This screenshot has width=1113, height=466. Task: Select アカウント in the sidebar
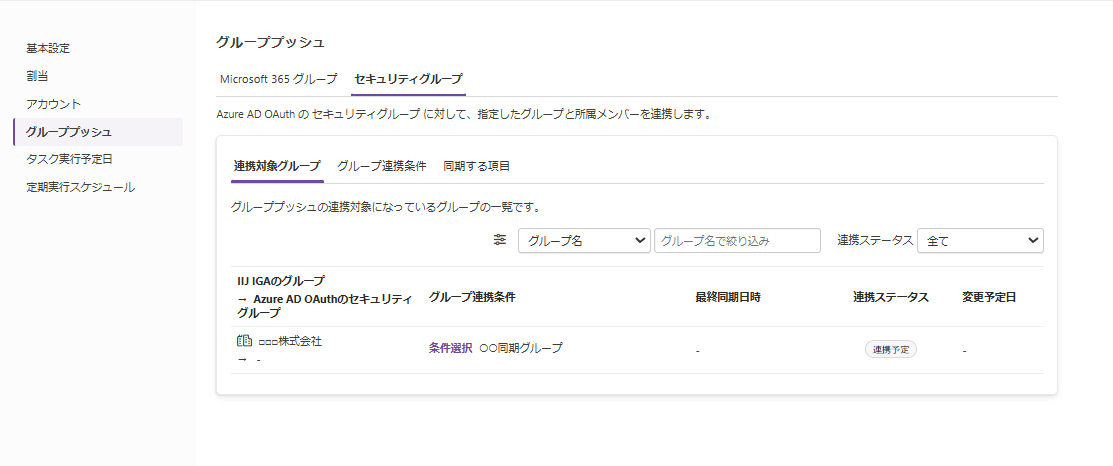coord(54,104)
